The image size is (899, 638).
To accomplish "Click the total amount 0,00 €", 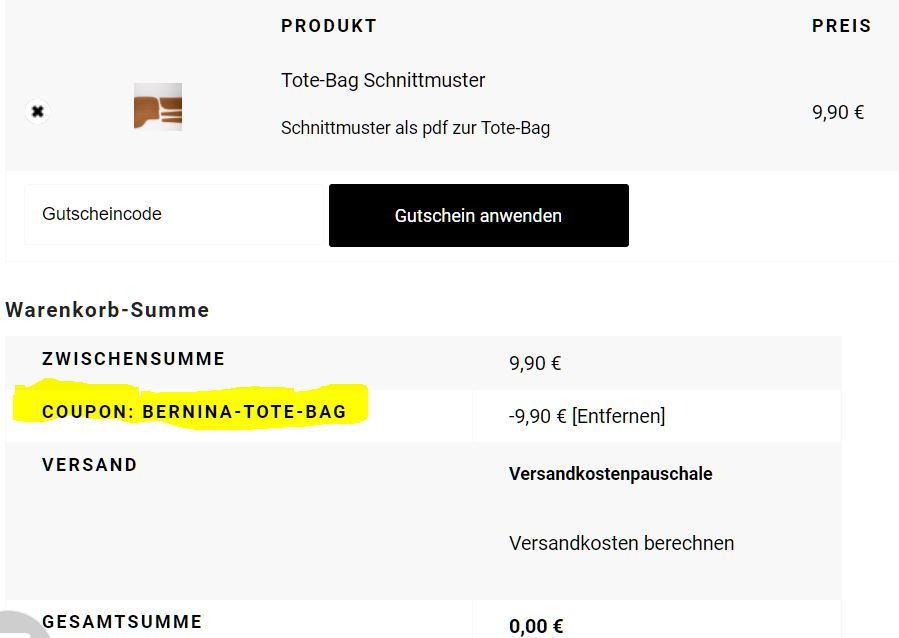I will pos(536,626).
